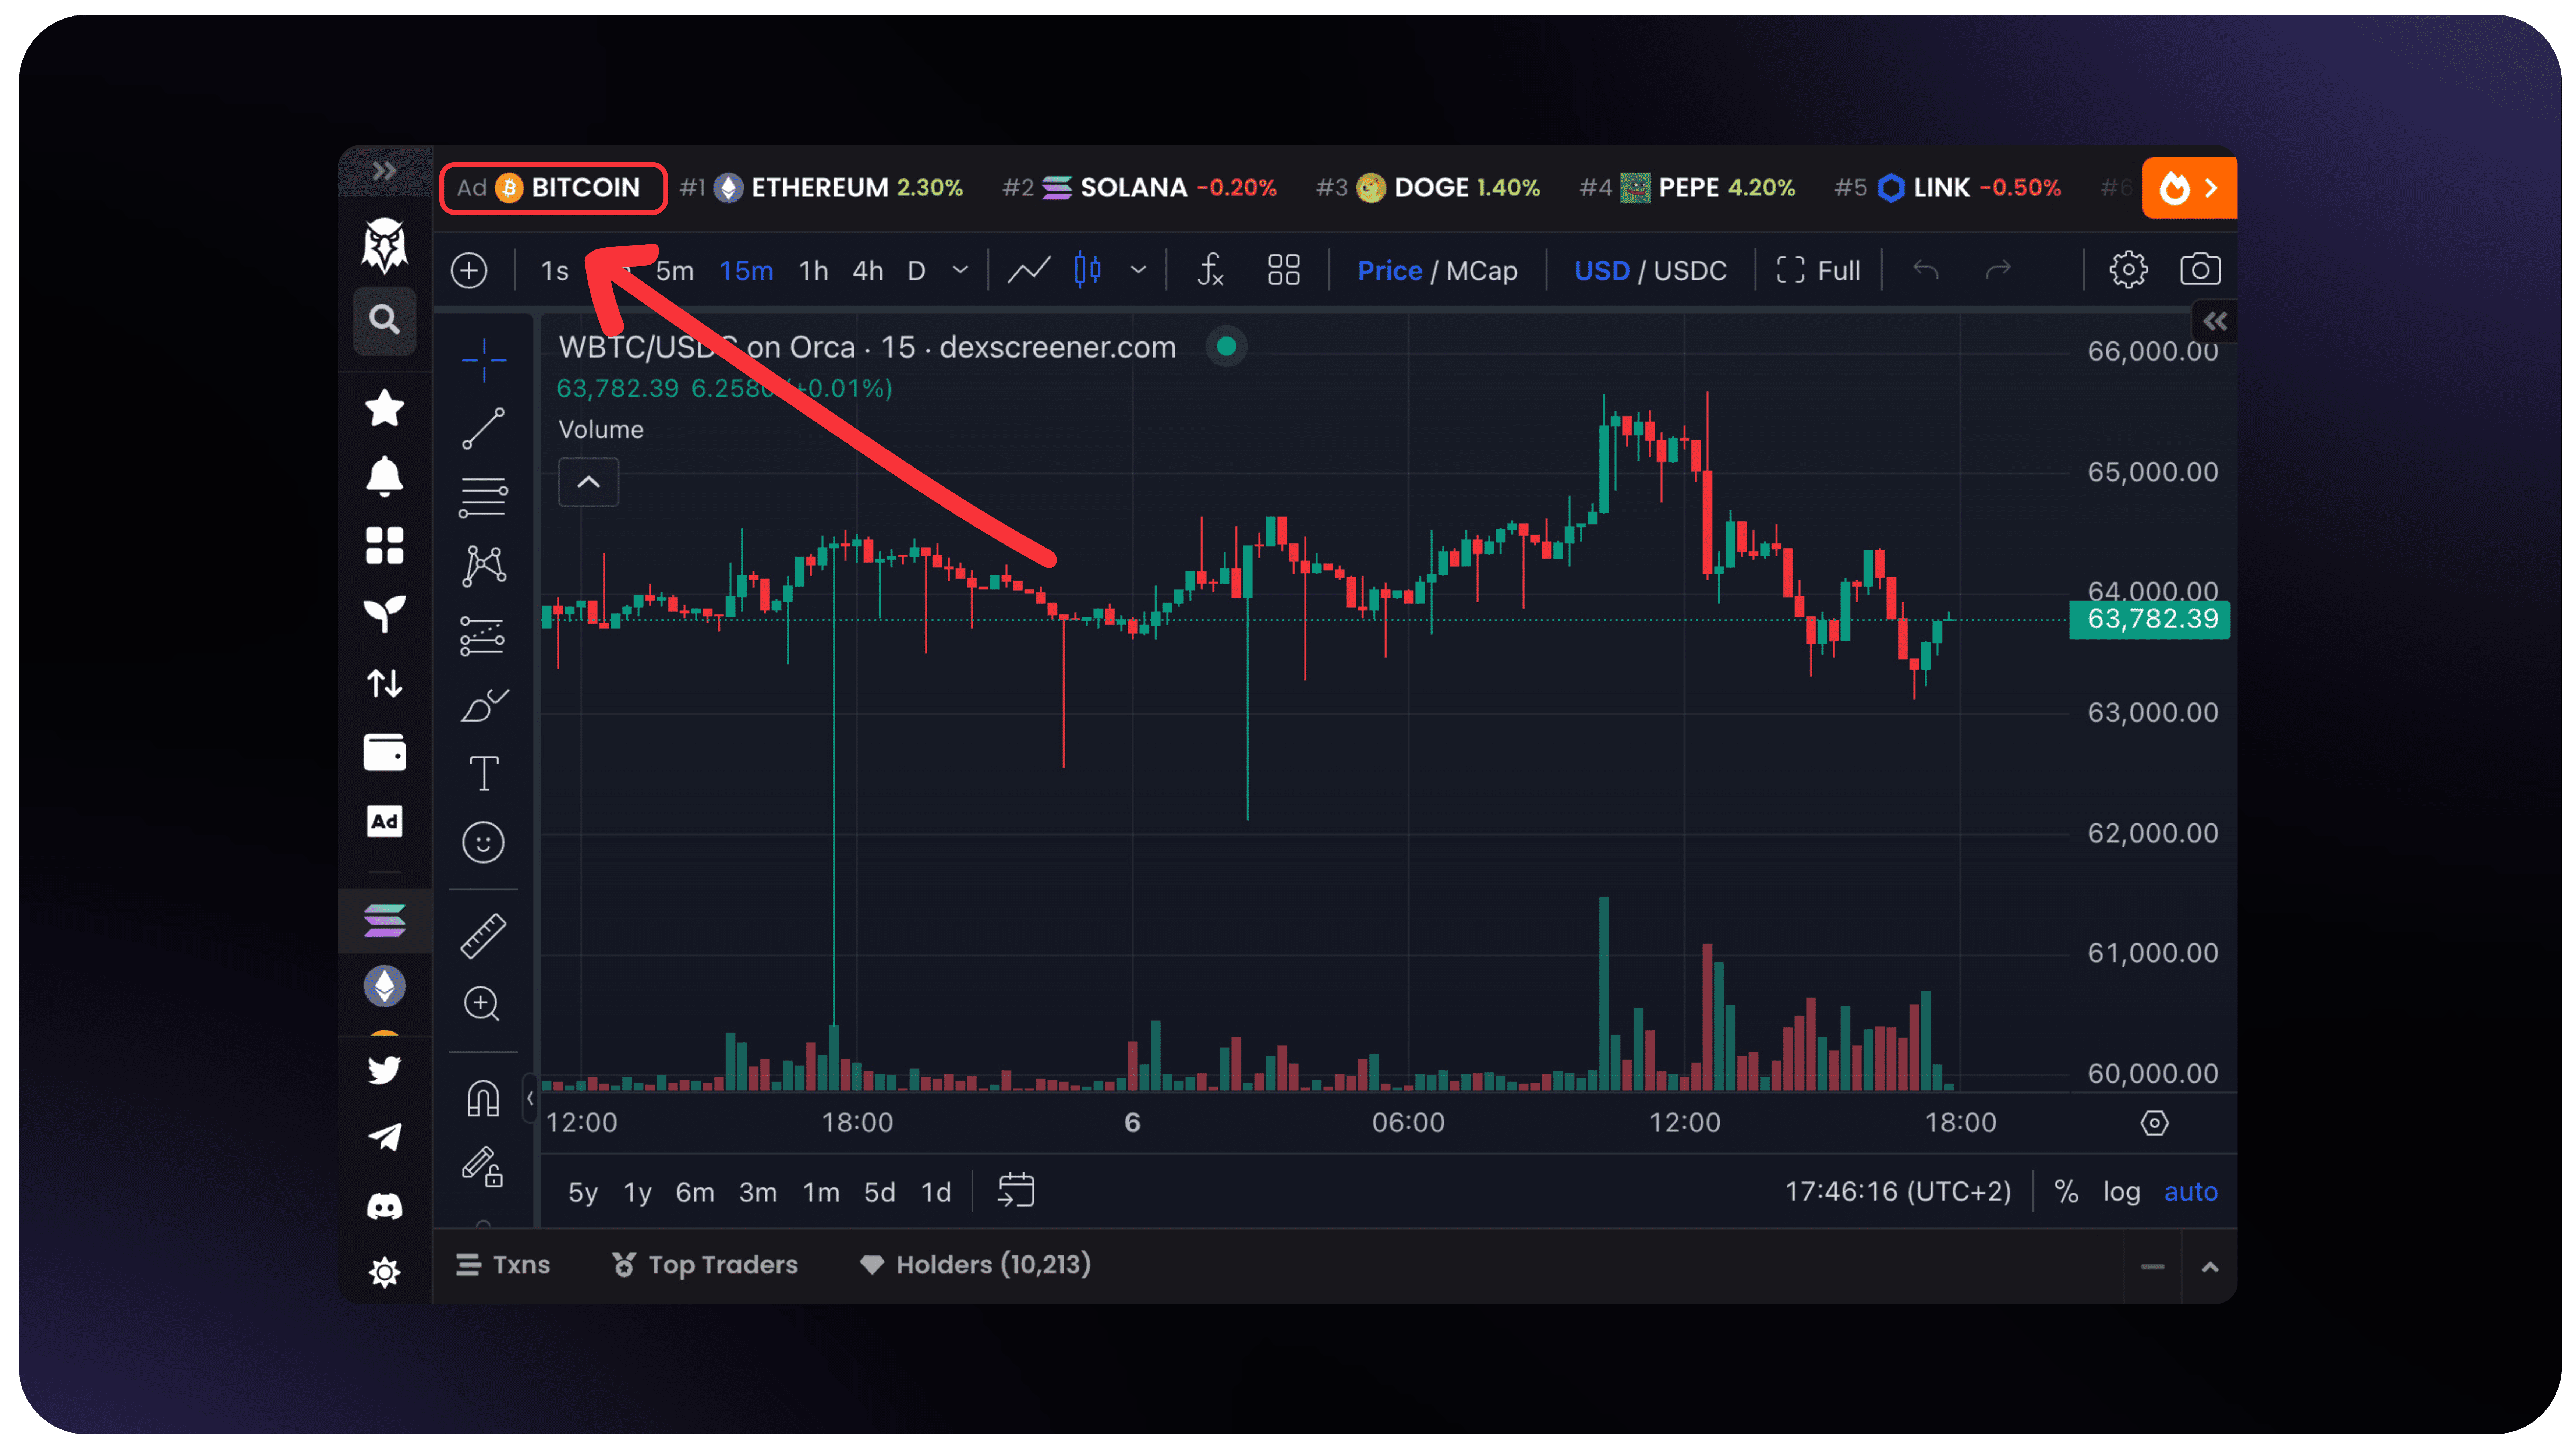Switch to the Top Traders tab
The width and height of the screenshot is (2576, 1449).
click(705, 1265)
